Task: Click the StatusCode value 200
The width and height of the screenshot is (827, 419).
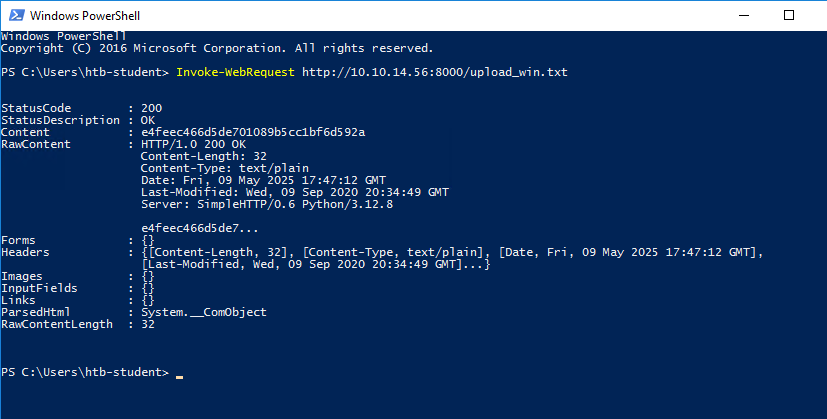Action: click(x=151, y=108)
